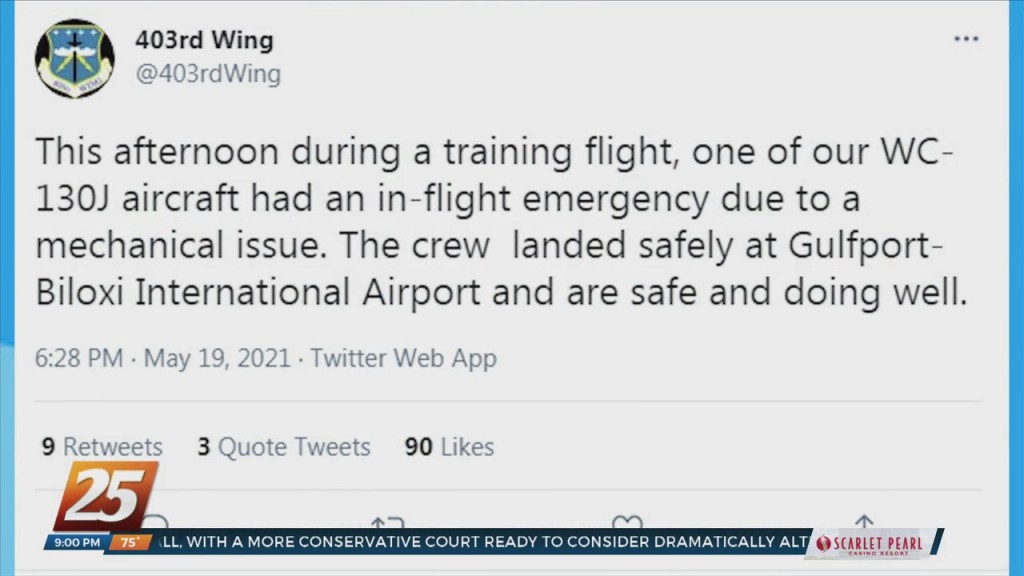Click the 6:28 PM timestamp
Screen dimensions: 1024x576
coord(79,358)
